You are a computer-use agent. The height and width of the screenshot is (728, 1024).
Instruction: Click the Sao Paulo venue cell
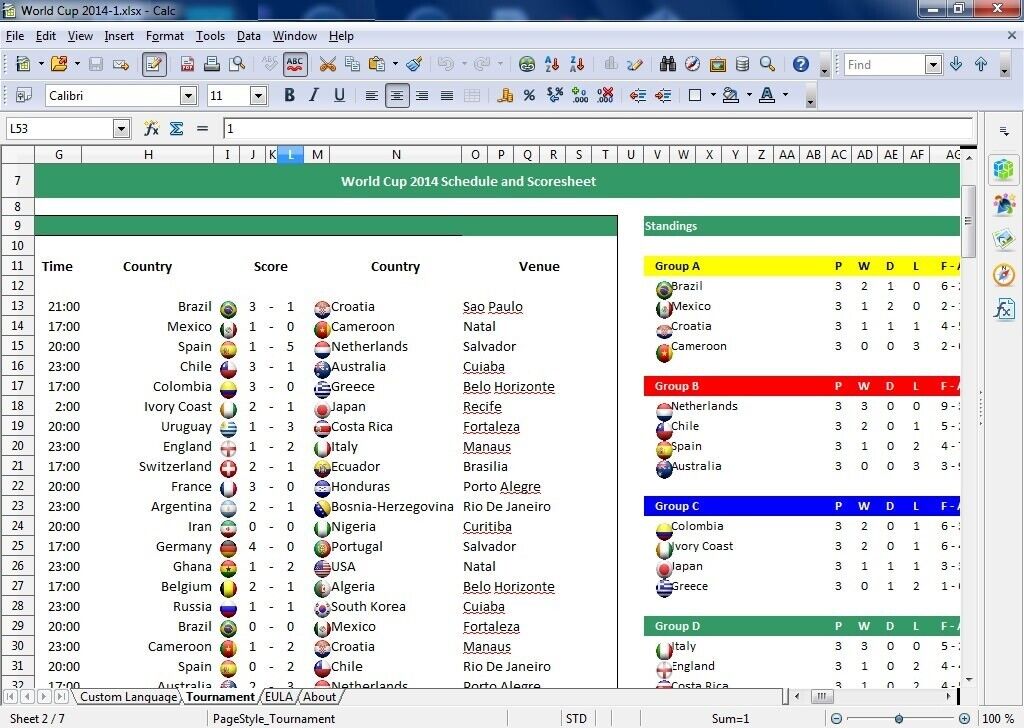pyautogui.click(x=492, y=306)
